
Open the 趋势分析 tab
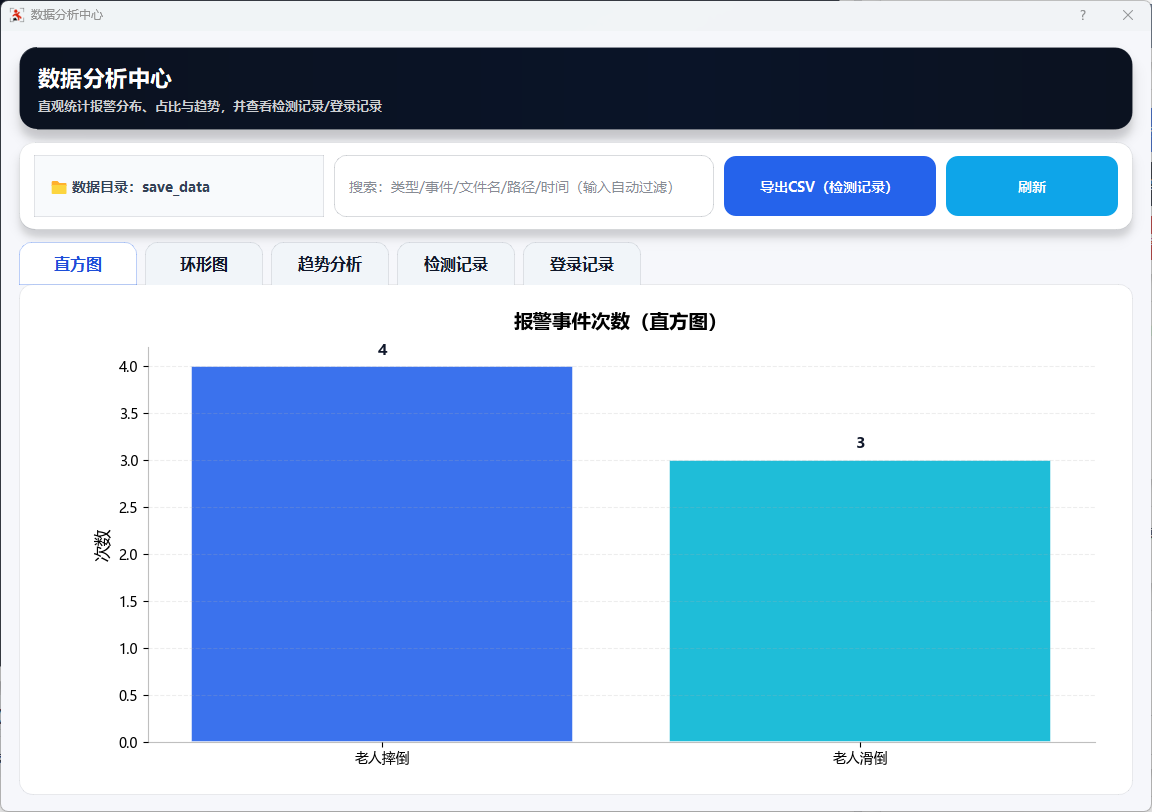click(330, 265)
